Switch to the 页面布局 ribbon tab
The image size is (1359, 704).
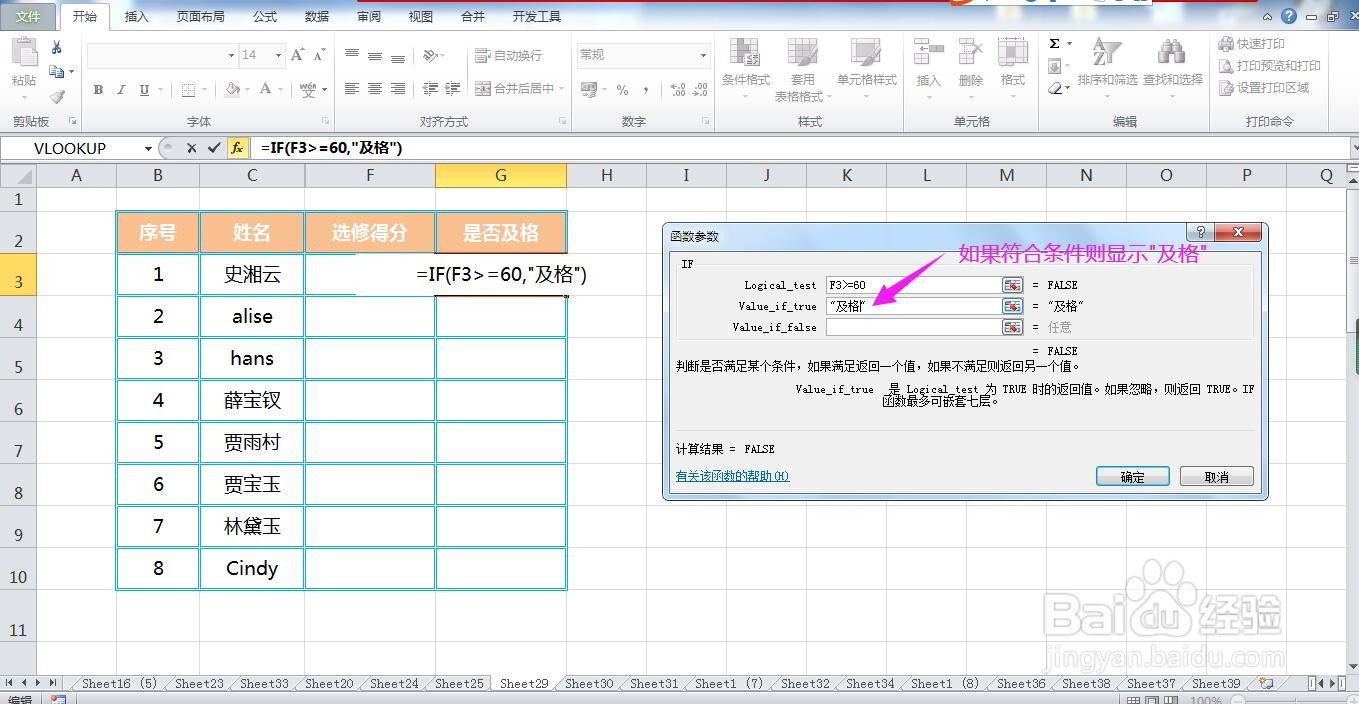pyautogui.click(x=200, y=17)
